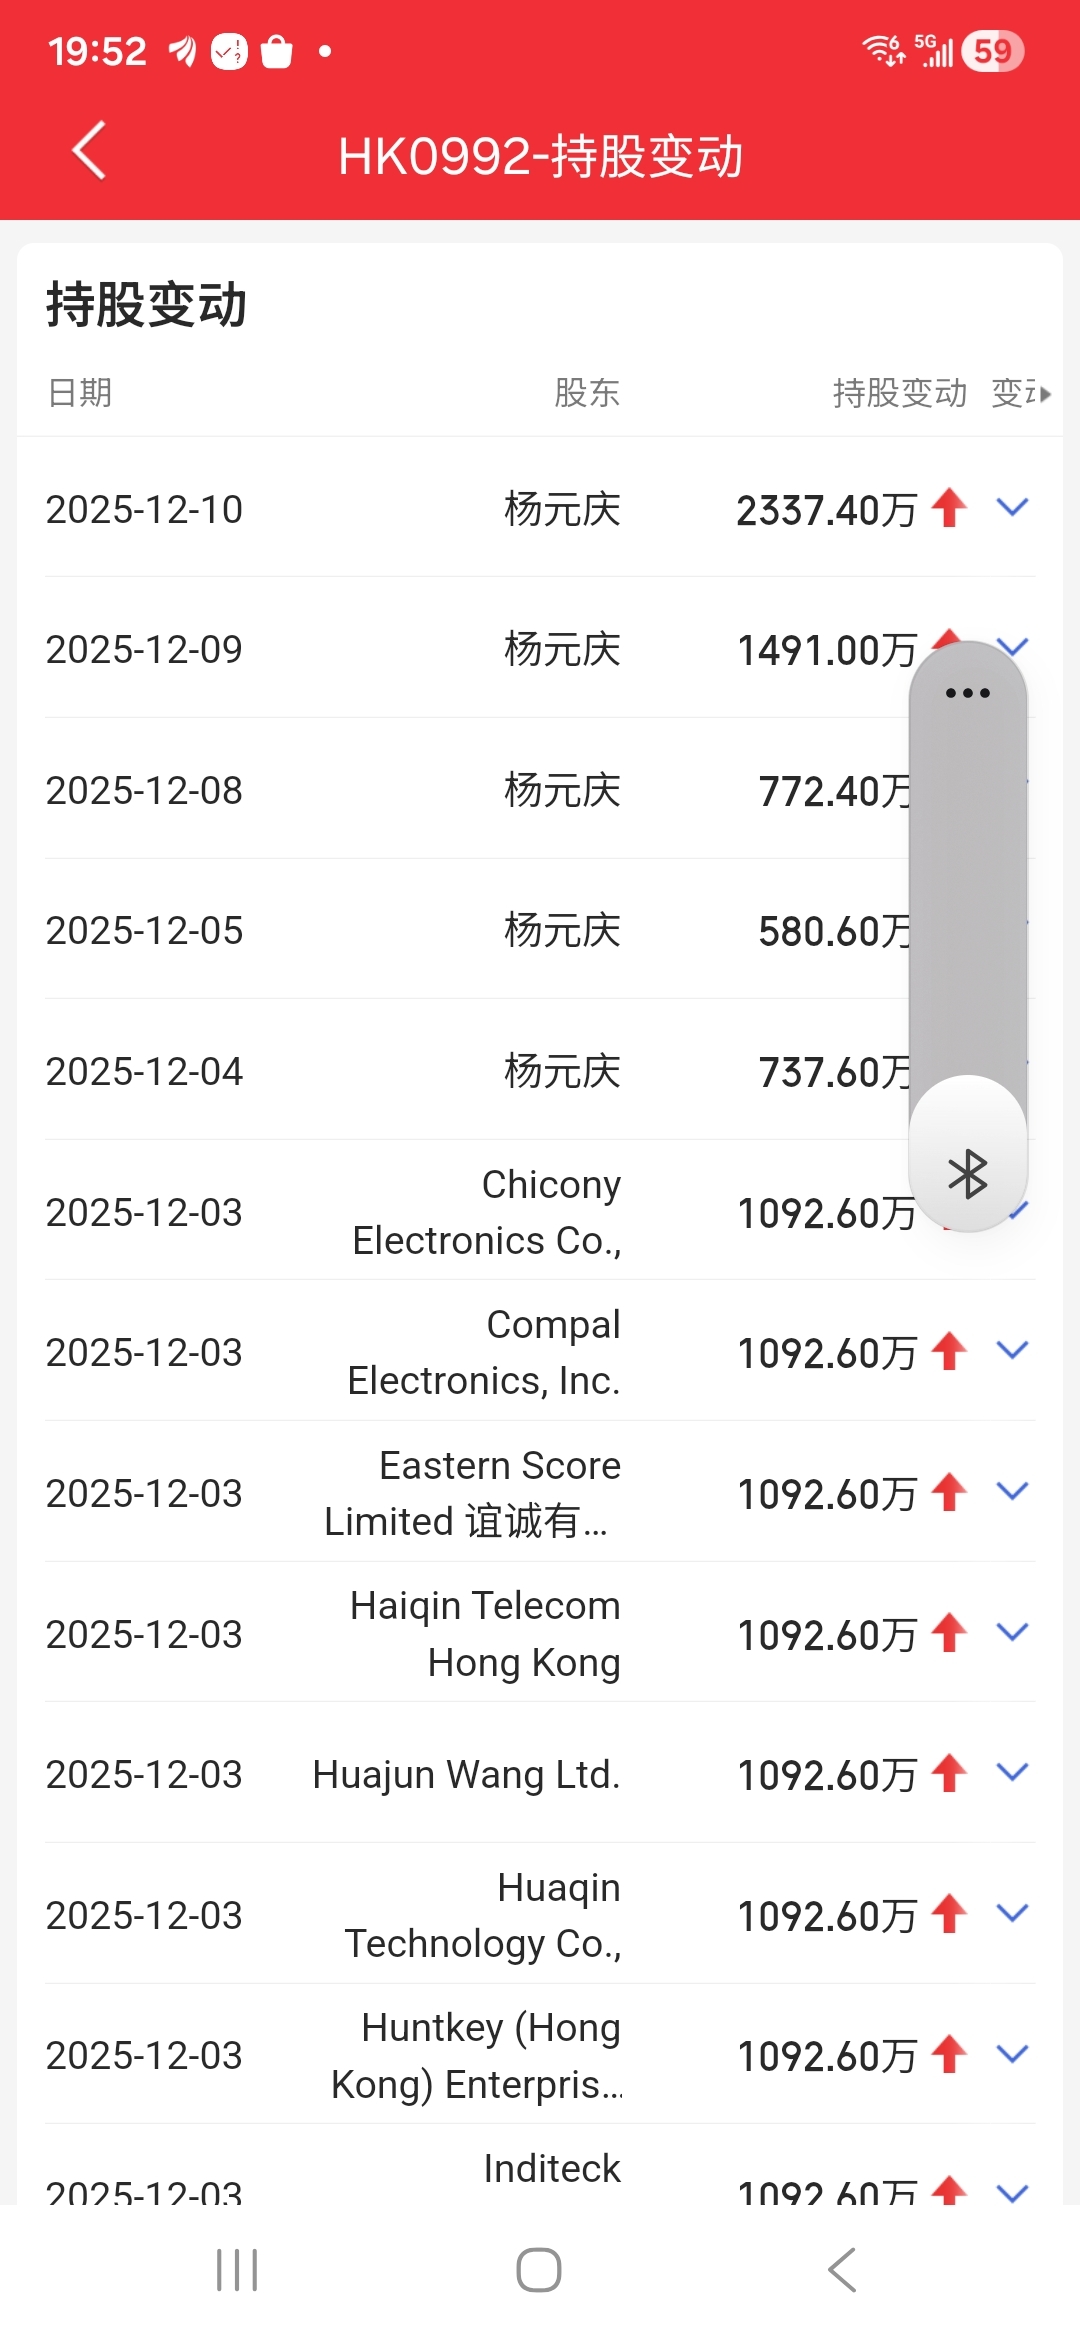Tap the Android recent apps button

point(237,2269)
